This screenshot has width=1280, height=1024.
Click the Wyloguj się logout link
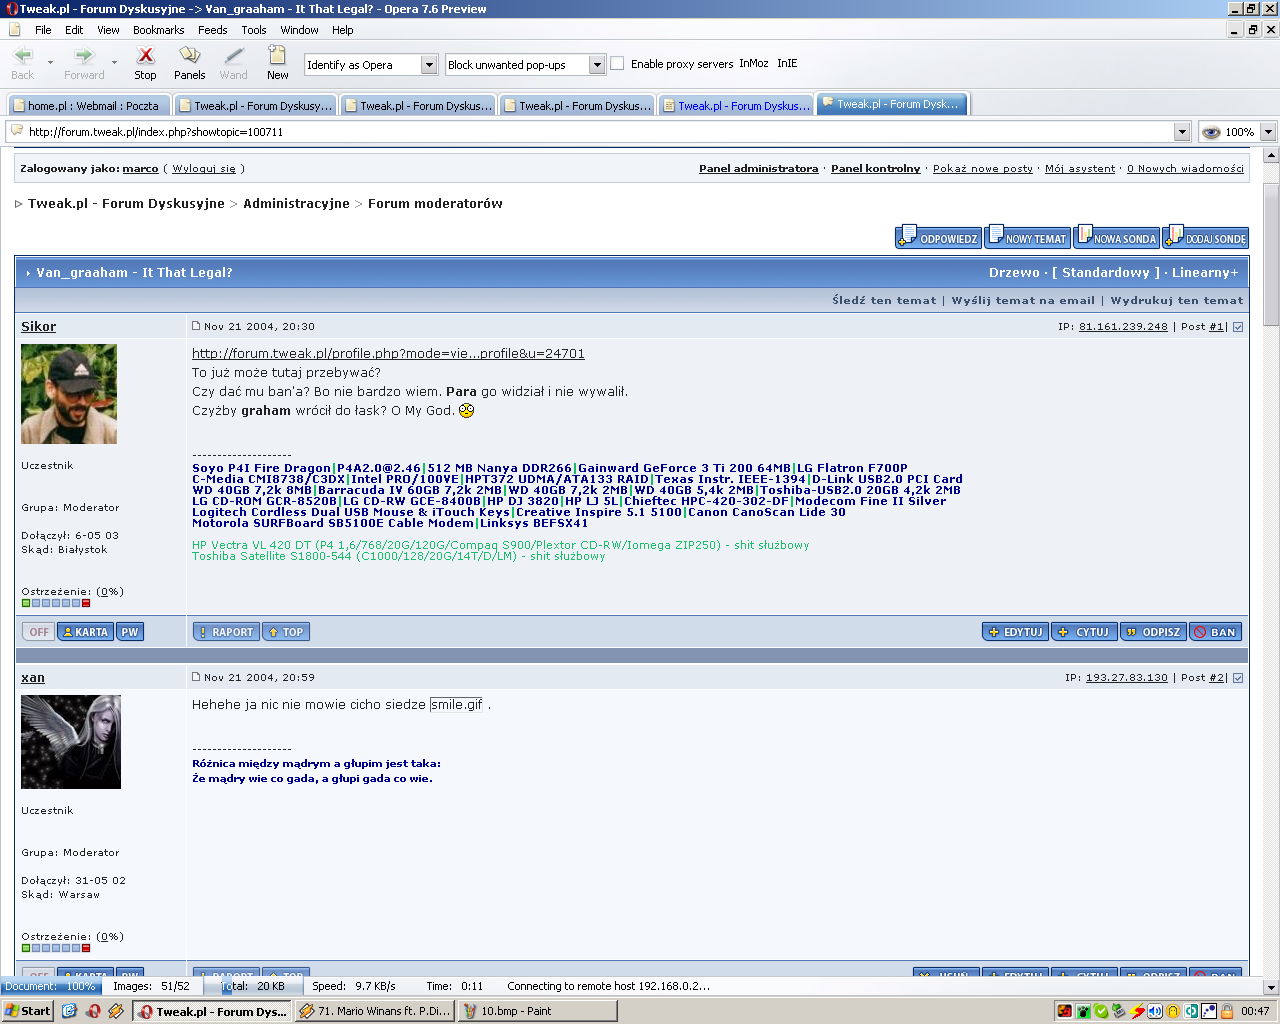204,169
